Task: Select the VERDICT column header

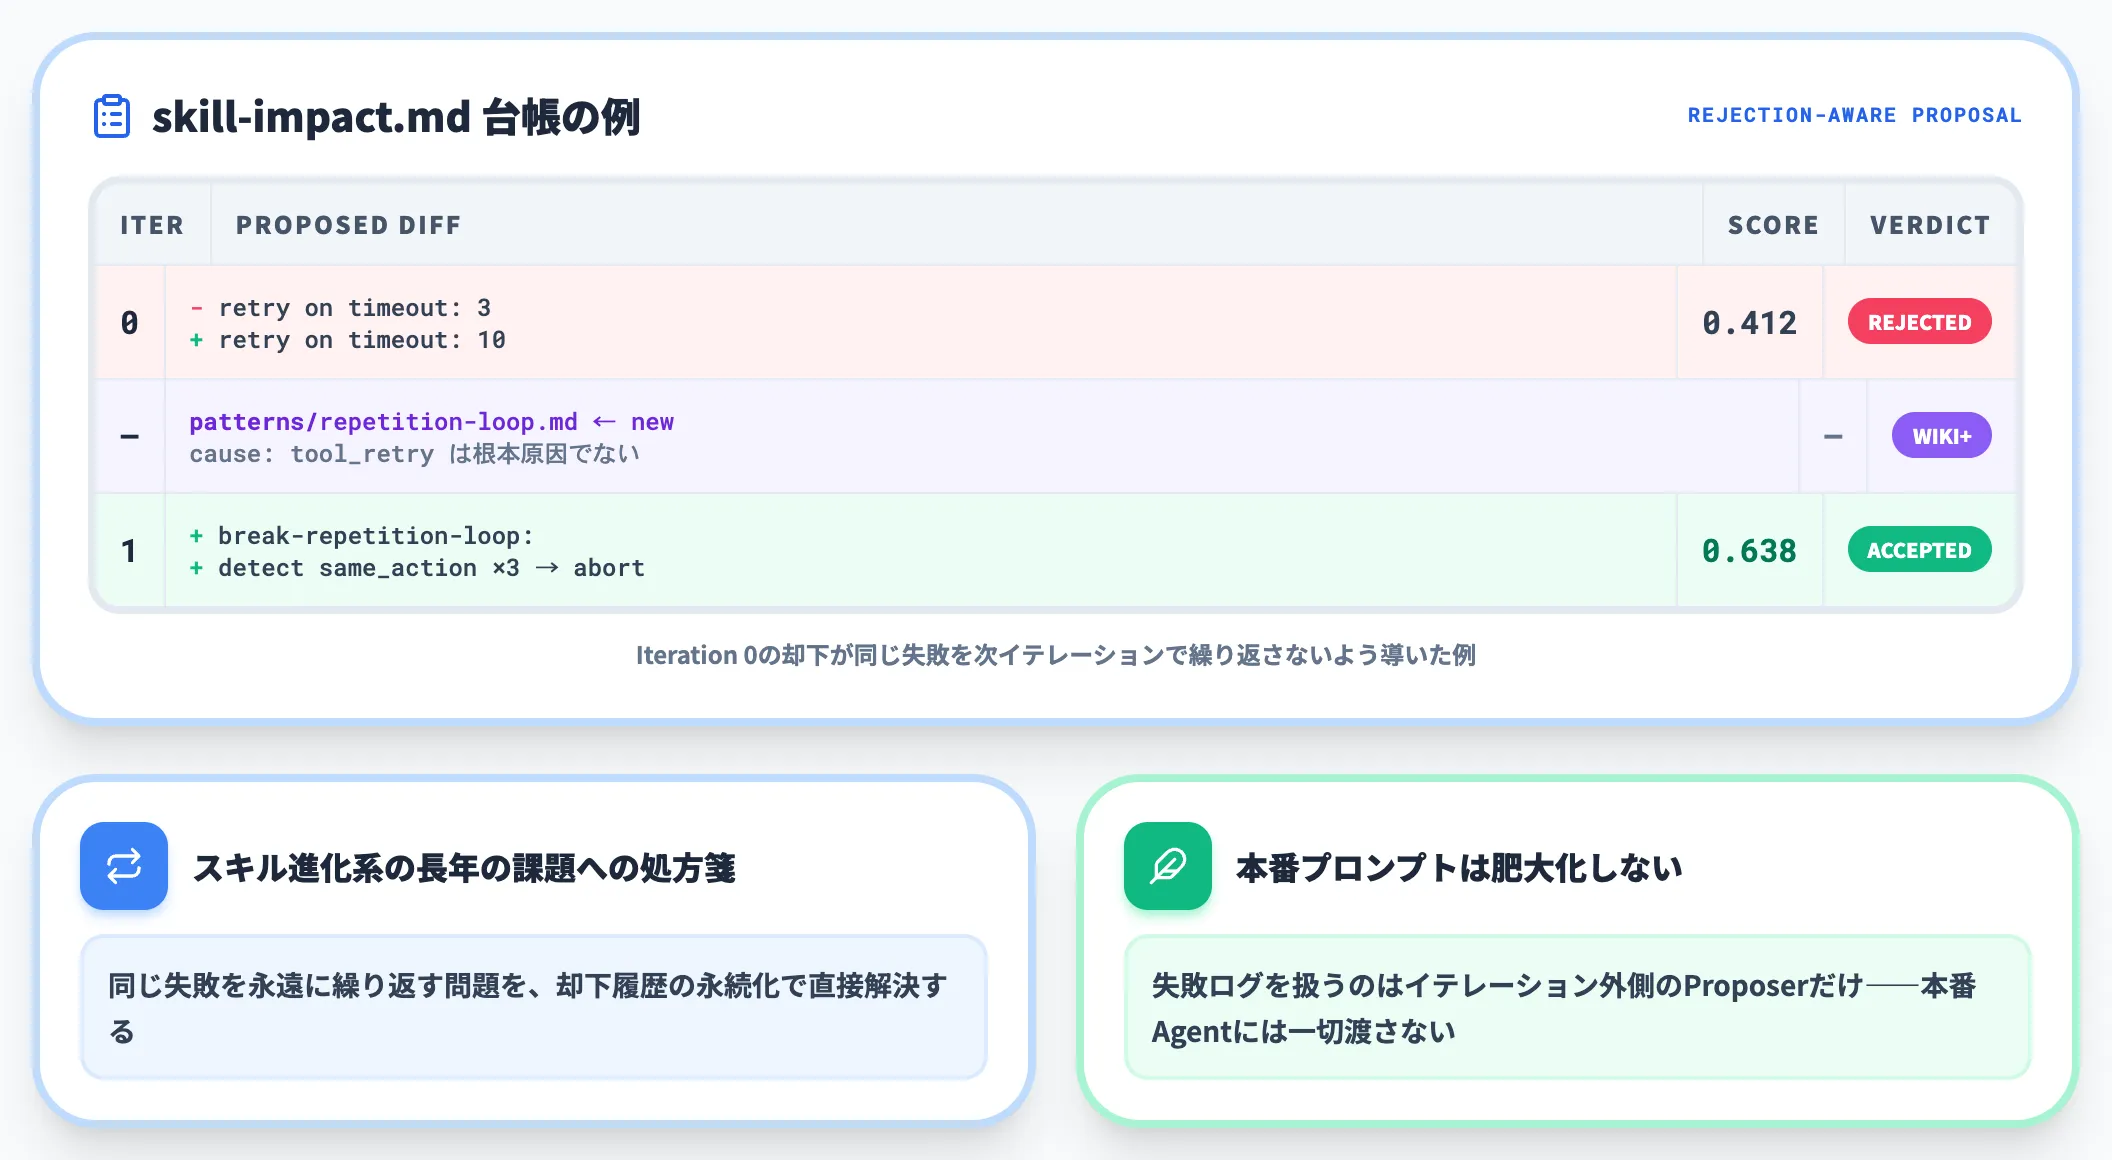Action: (1930, 225)
